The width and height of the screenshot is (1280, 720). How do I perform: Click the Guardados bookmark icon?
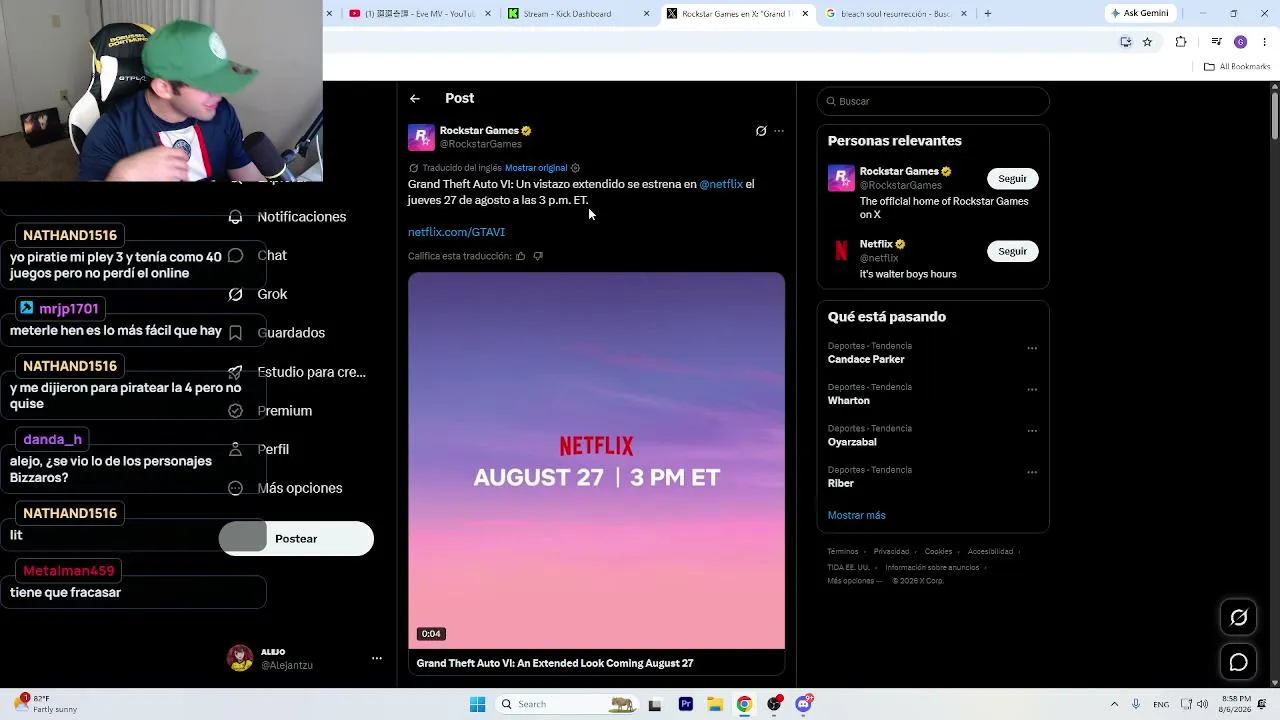235,333
